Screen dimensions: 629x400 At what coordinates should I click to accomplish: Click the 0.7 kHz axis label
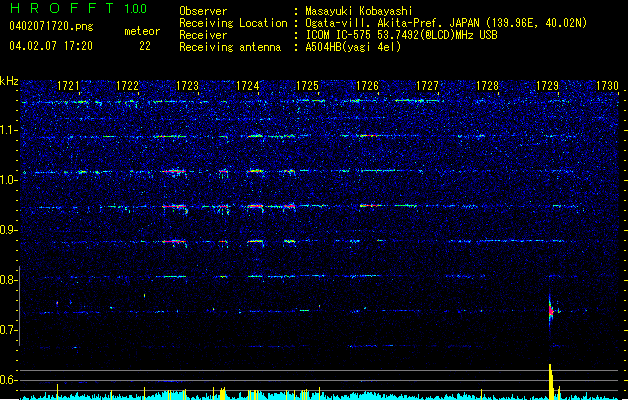(x=9, y=330)
